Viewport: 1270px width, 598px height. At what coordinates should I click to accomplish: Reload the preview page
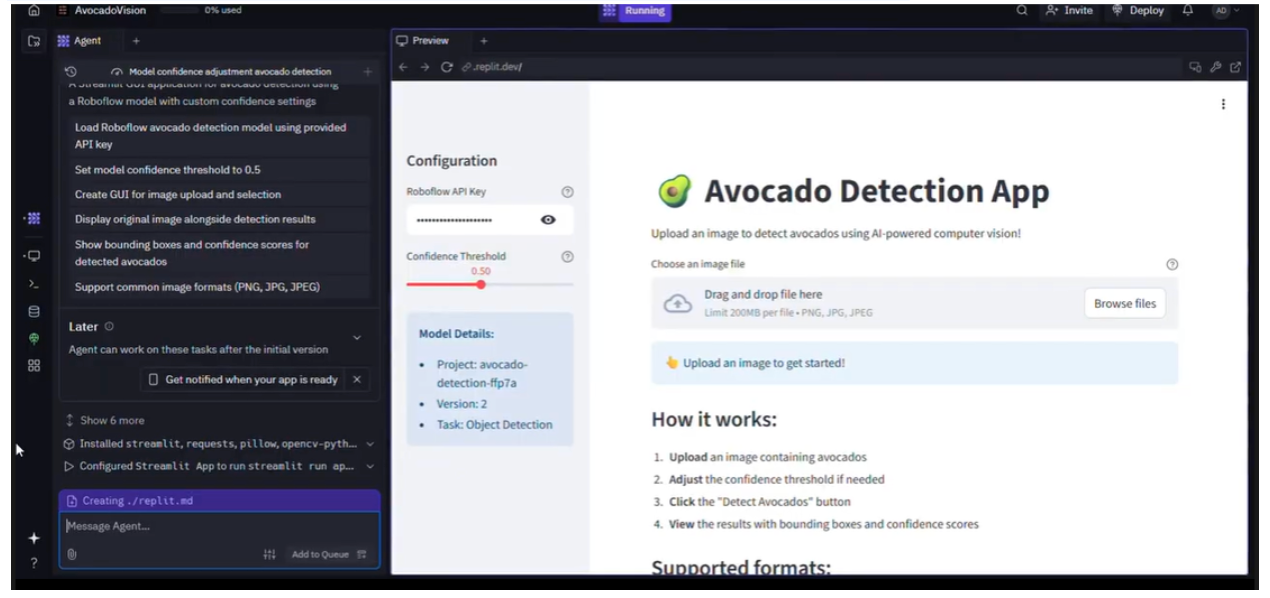tap(447, 67)
